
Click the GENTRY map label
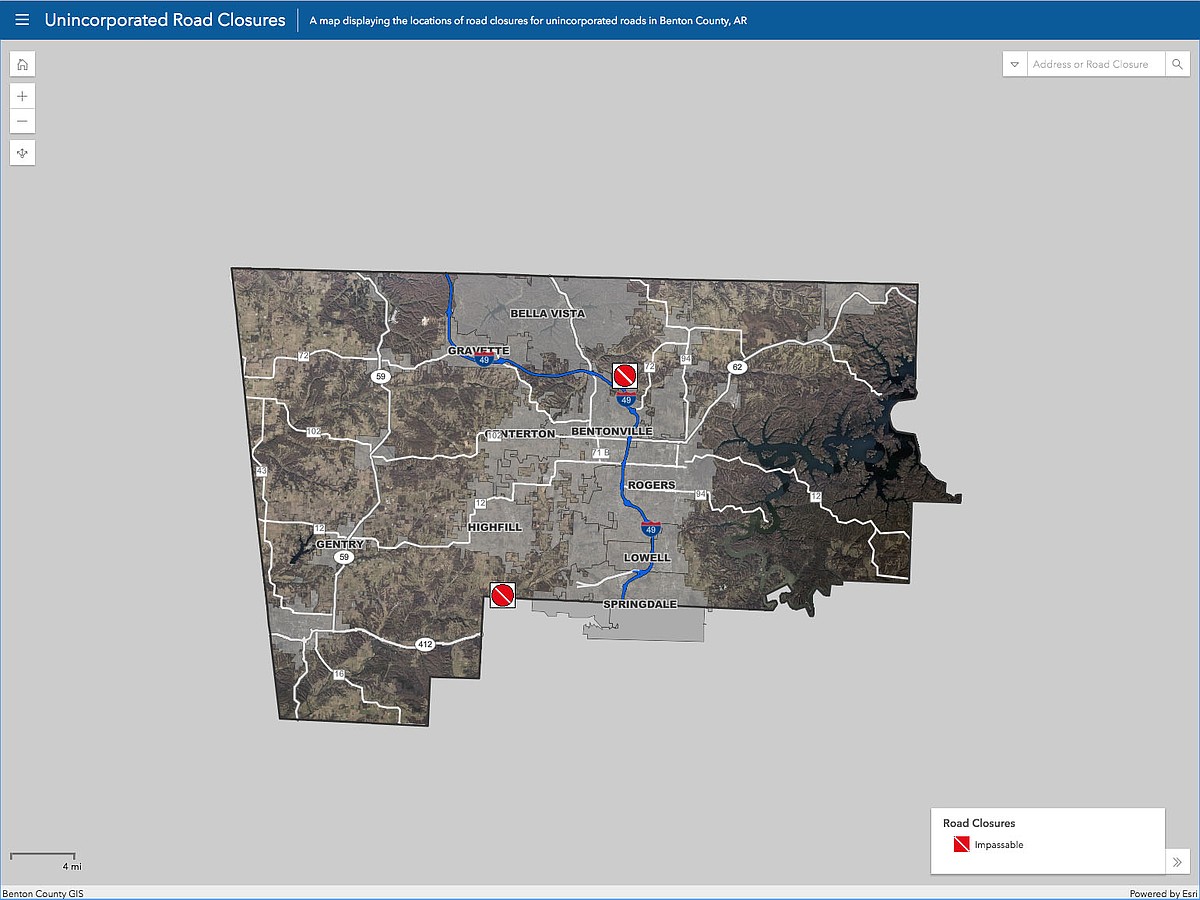[x=339, y=544]
